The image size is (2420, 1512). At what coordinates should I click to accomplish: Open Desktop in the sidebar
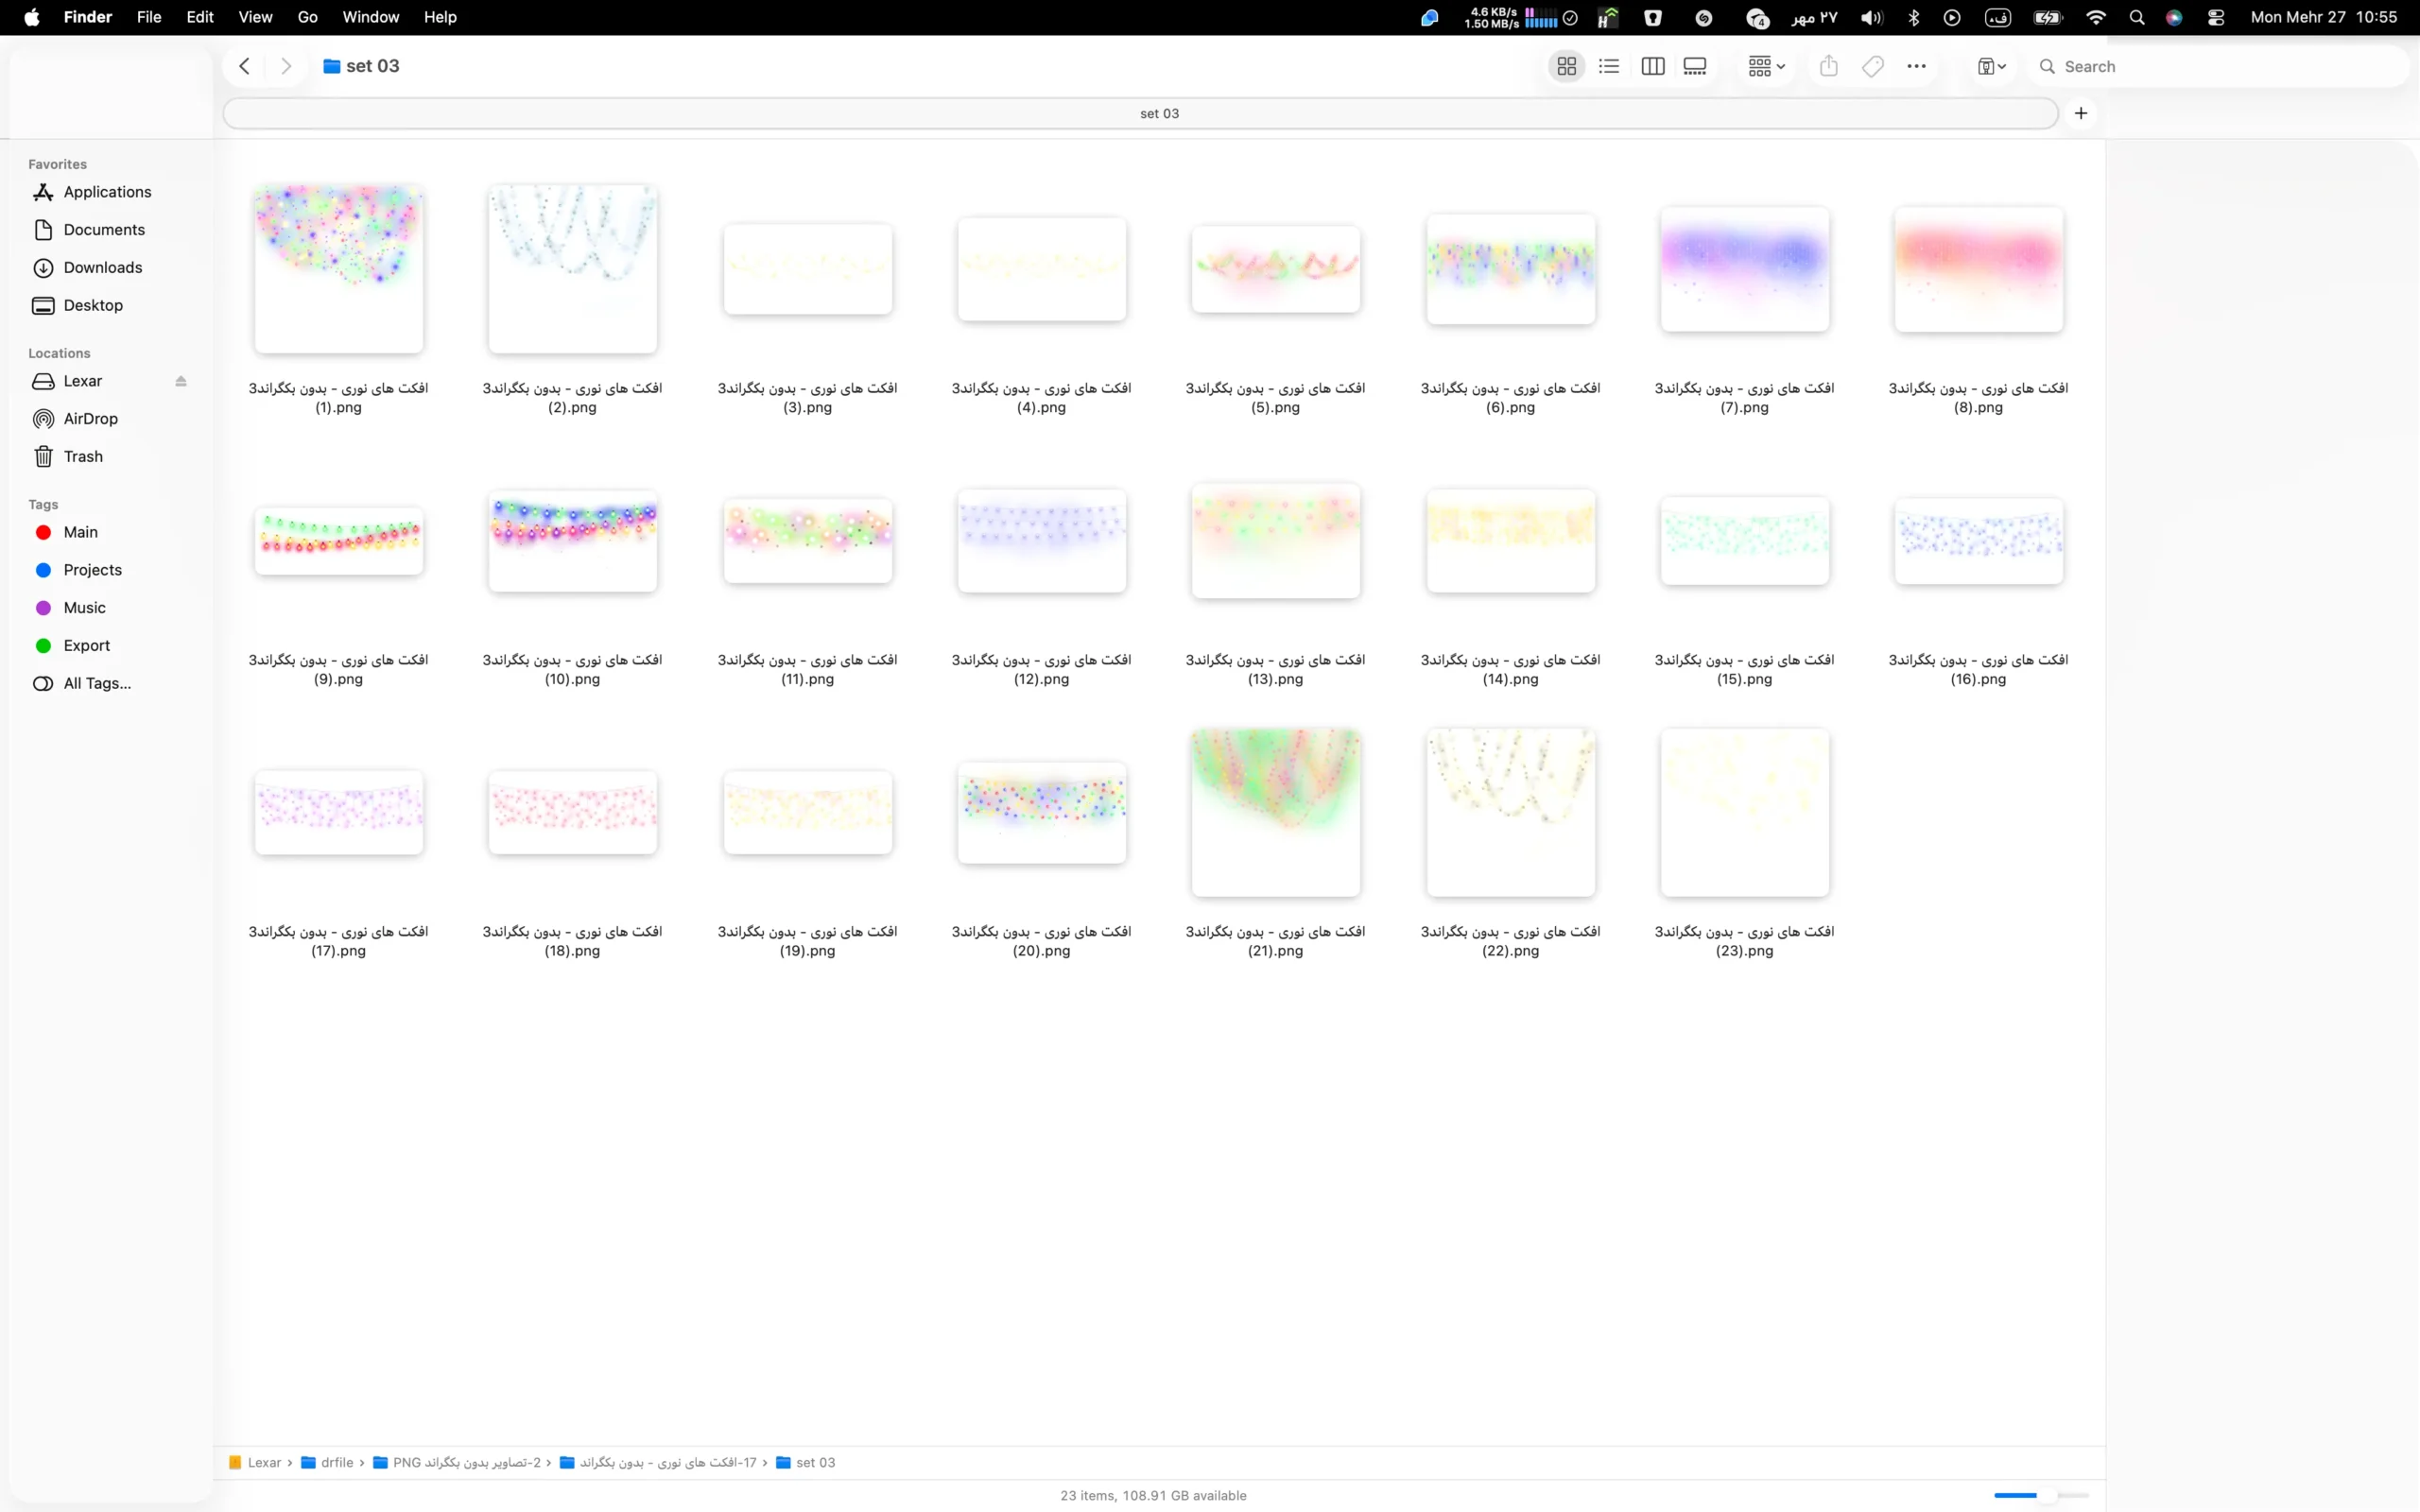coord(93,305)
